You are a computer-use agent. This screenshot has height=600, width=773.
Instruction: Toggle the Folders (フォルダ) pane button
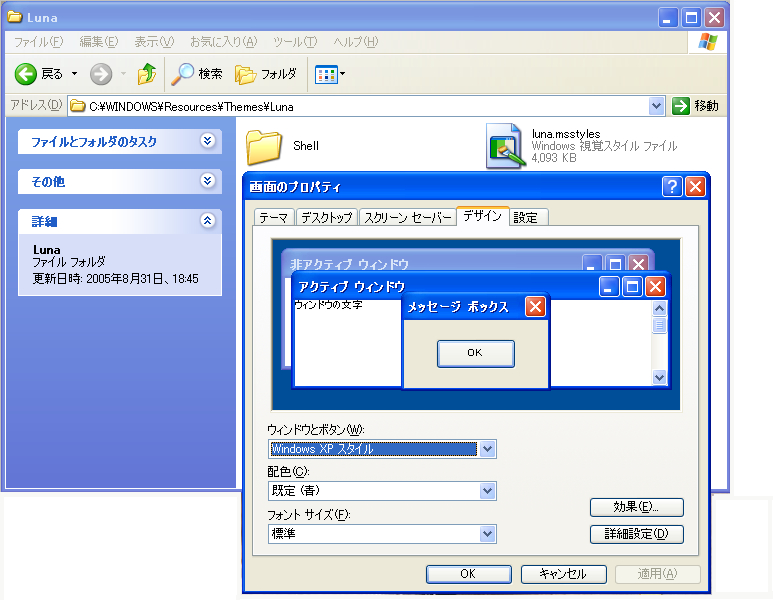click(266, 74)
